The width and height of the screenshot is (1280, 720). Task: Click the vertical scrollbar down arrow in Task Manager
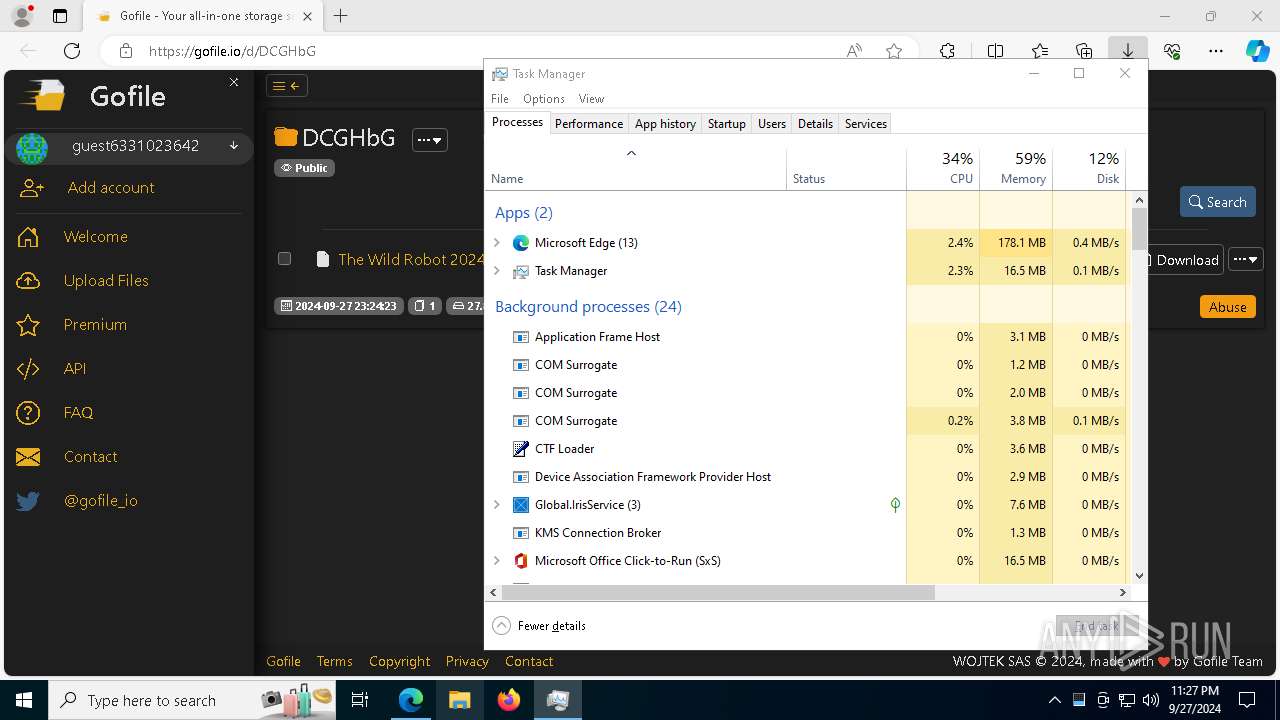[x=1139, y=576]
